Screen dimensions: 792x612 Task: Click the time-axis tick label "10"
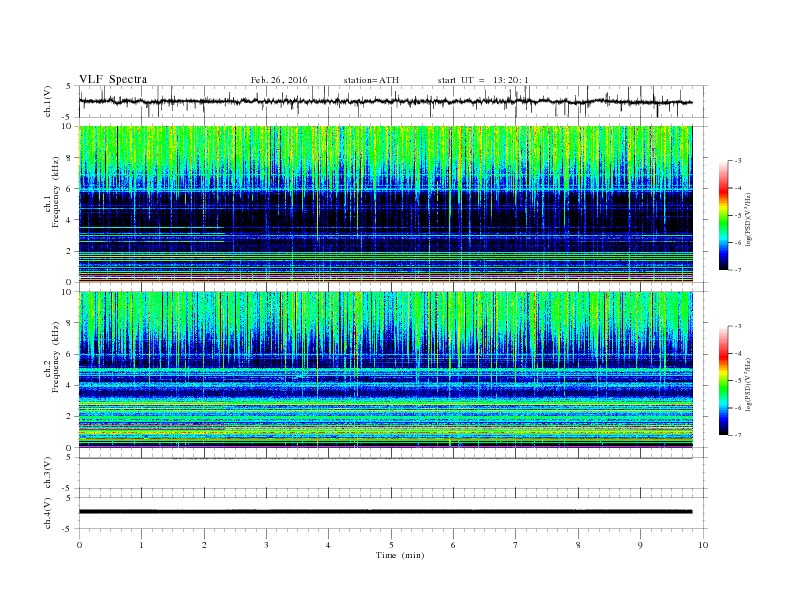[x=703, y=545]
